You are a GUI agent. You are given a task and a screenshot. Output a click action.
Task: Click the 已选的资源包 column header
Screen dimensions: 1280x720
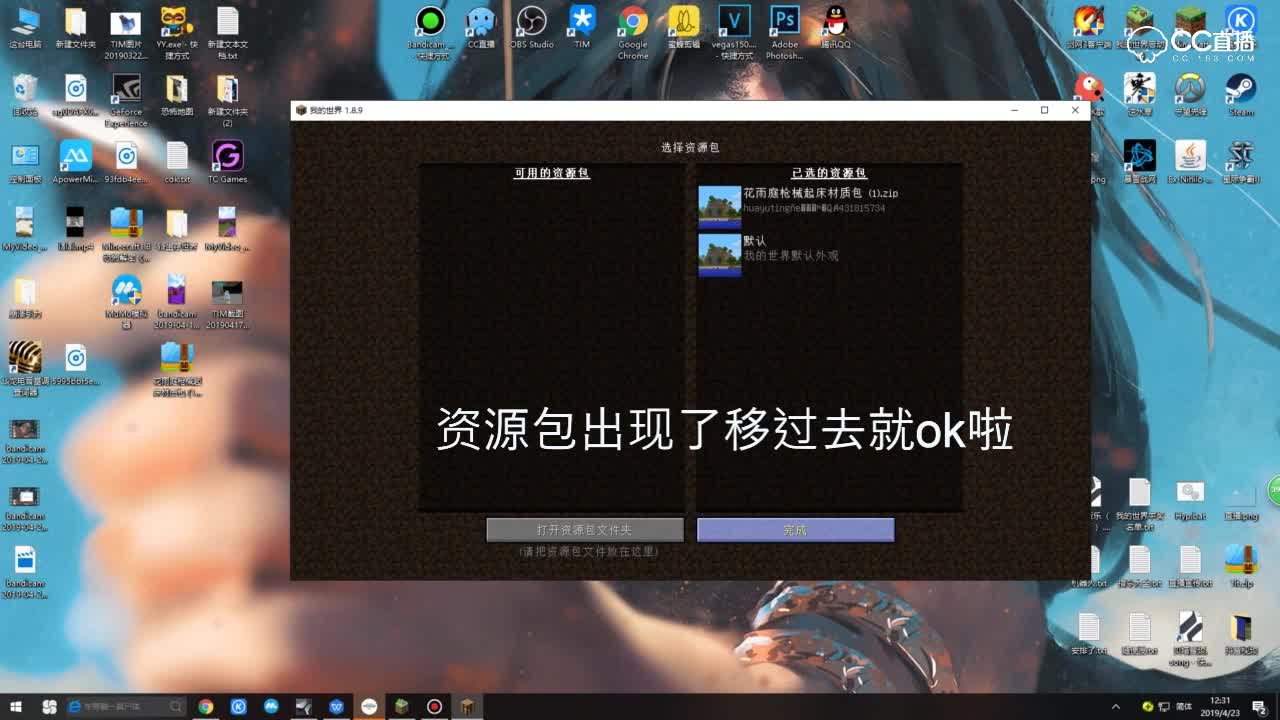[829, 173]
